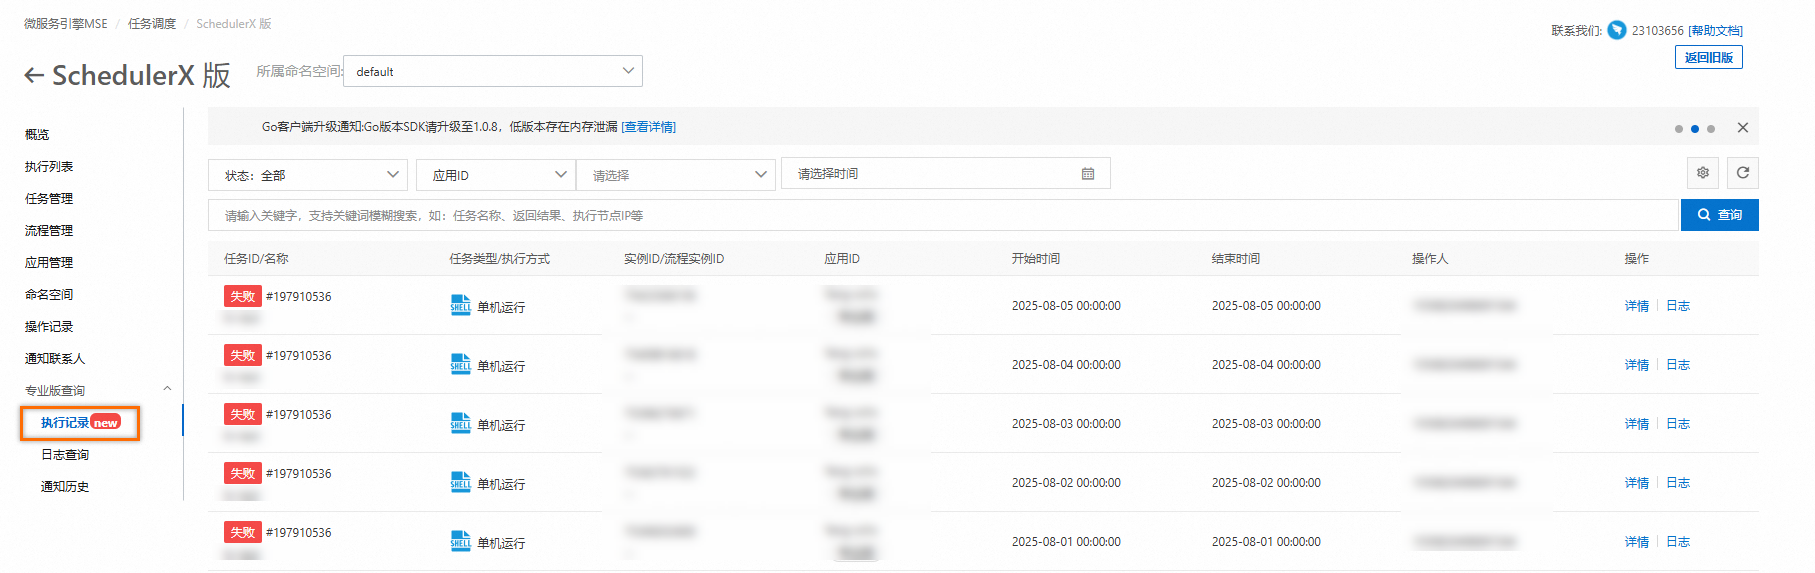Collapse the 专业版查询 sidebar section

tap(167, 389)
